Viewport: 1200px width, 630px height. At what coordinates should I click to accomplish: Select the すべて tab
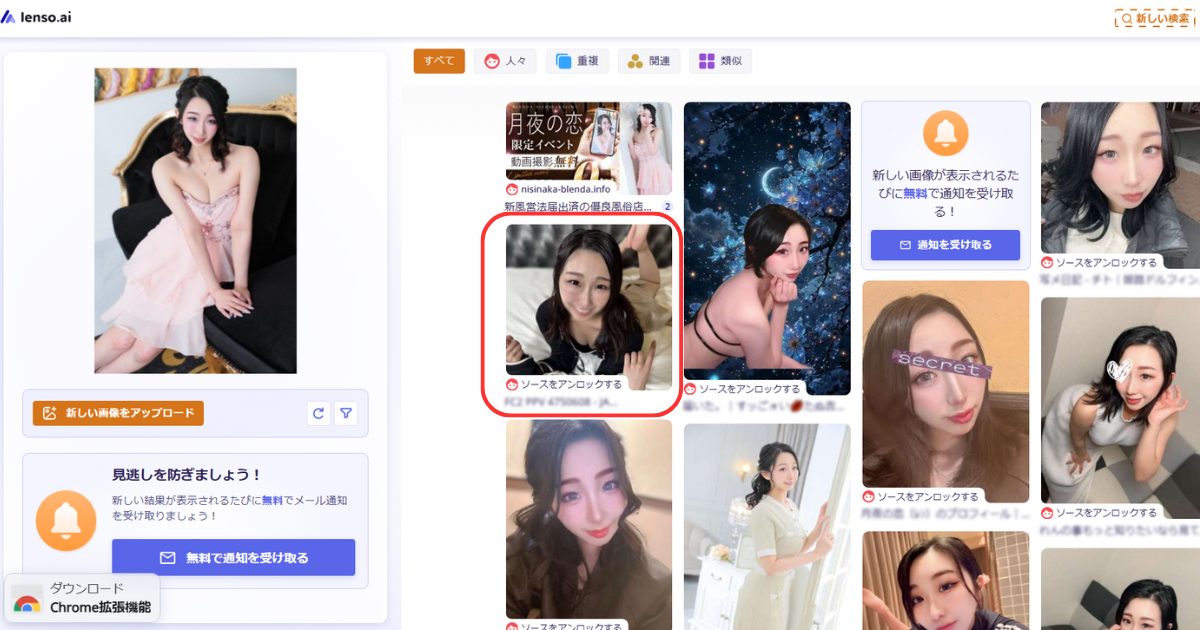(439, 61)
